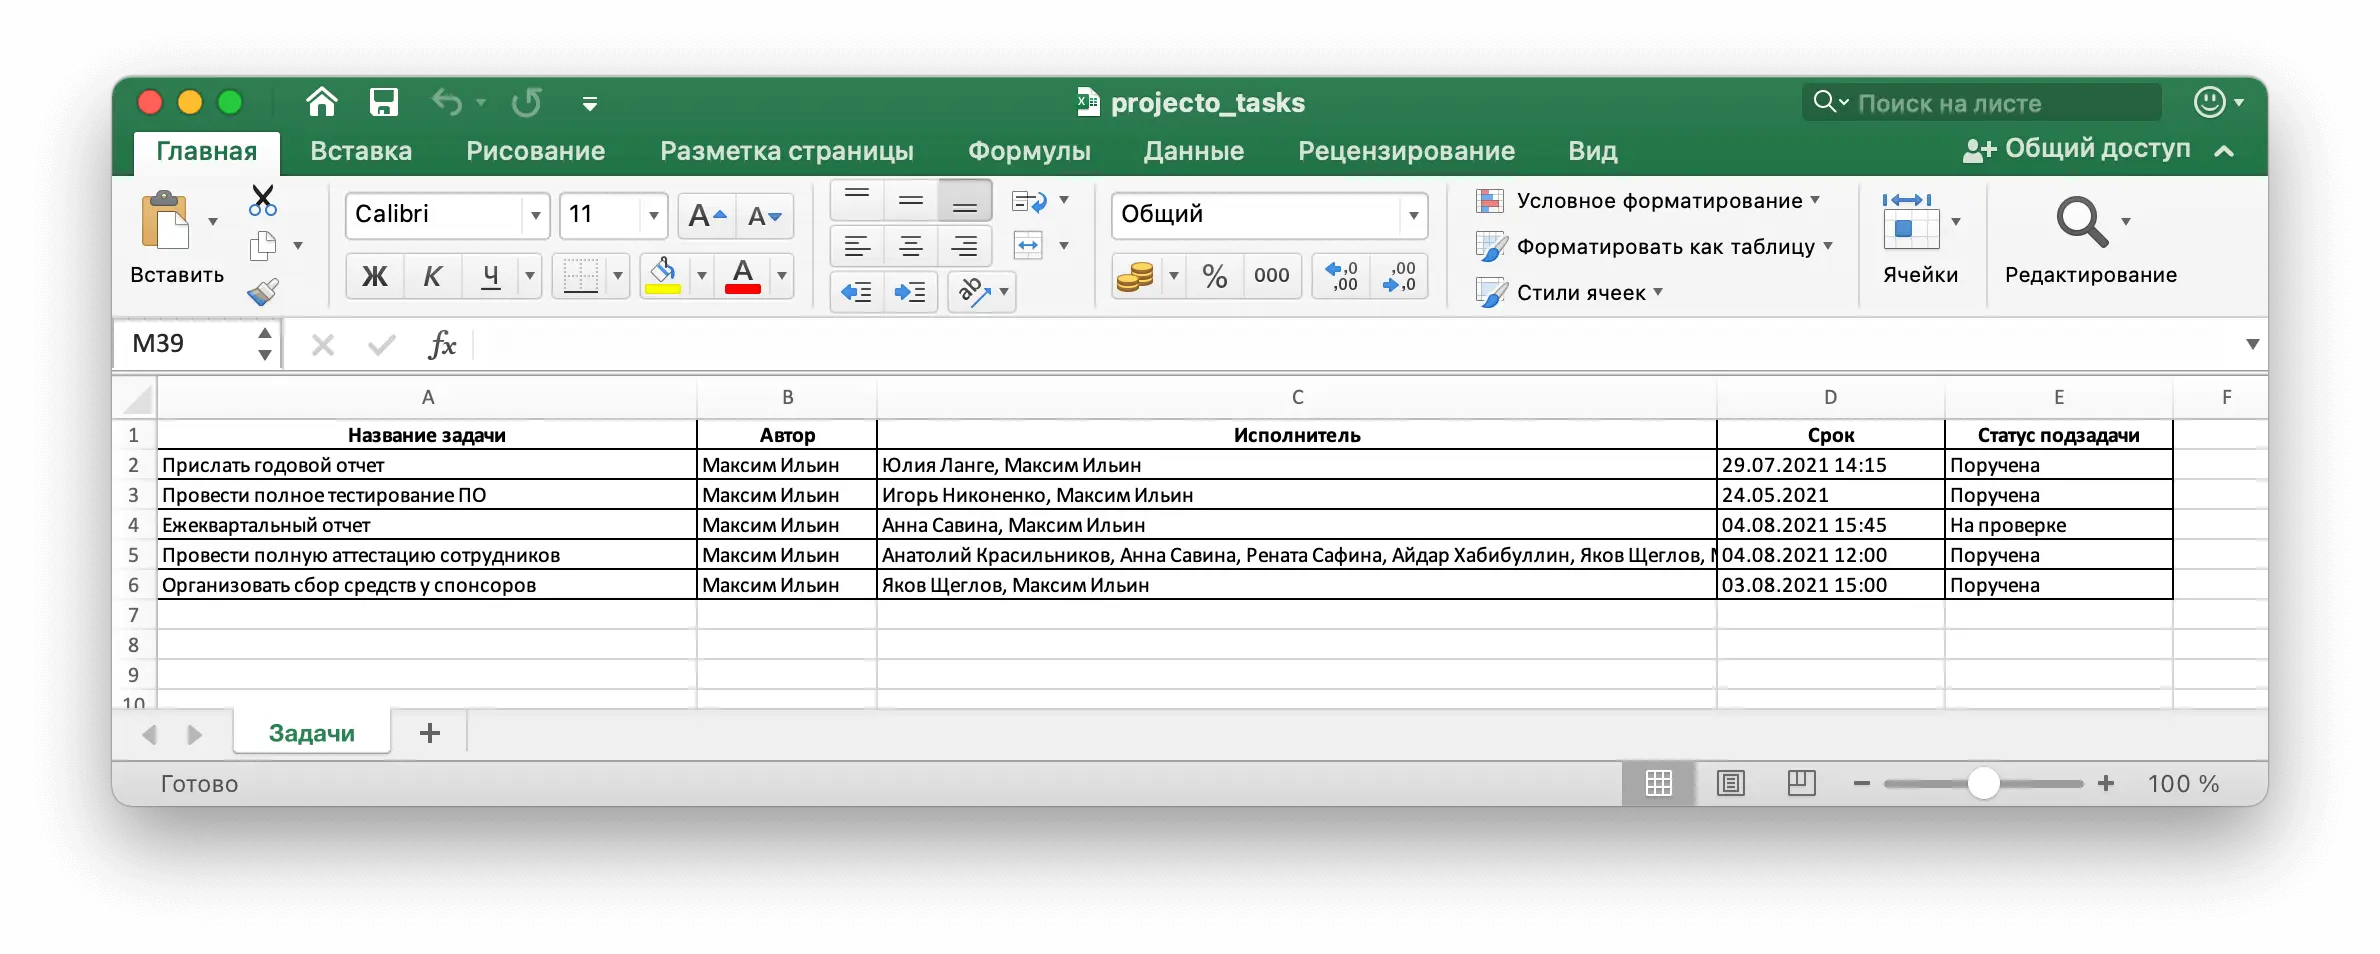2380x954 pixels.
Task: Click the Общий доступ share button
Action: (x=2078, y=149)
